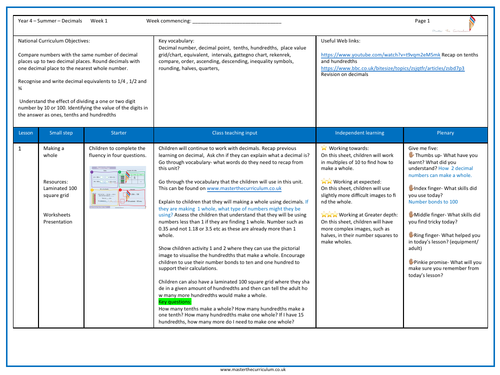Click the Give me five heading

(x=423, y=148)
